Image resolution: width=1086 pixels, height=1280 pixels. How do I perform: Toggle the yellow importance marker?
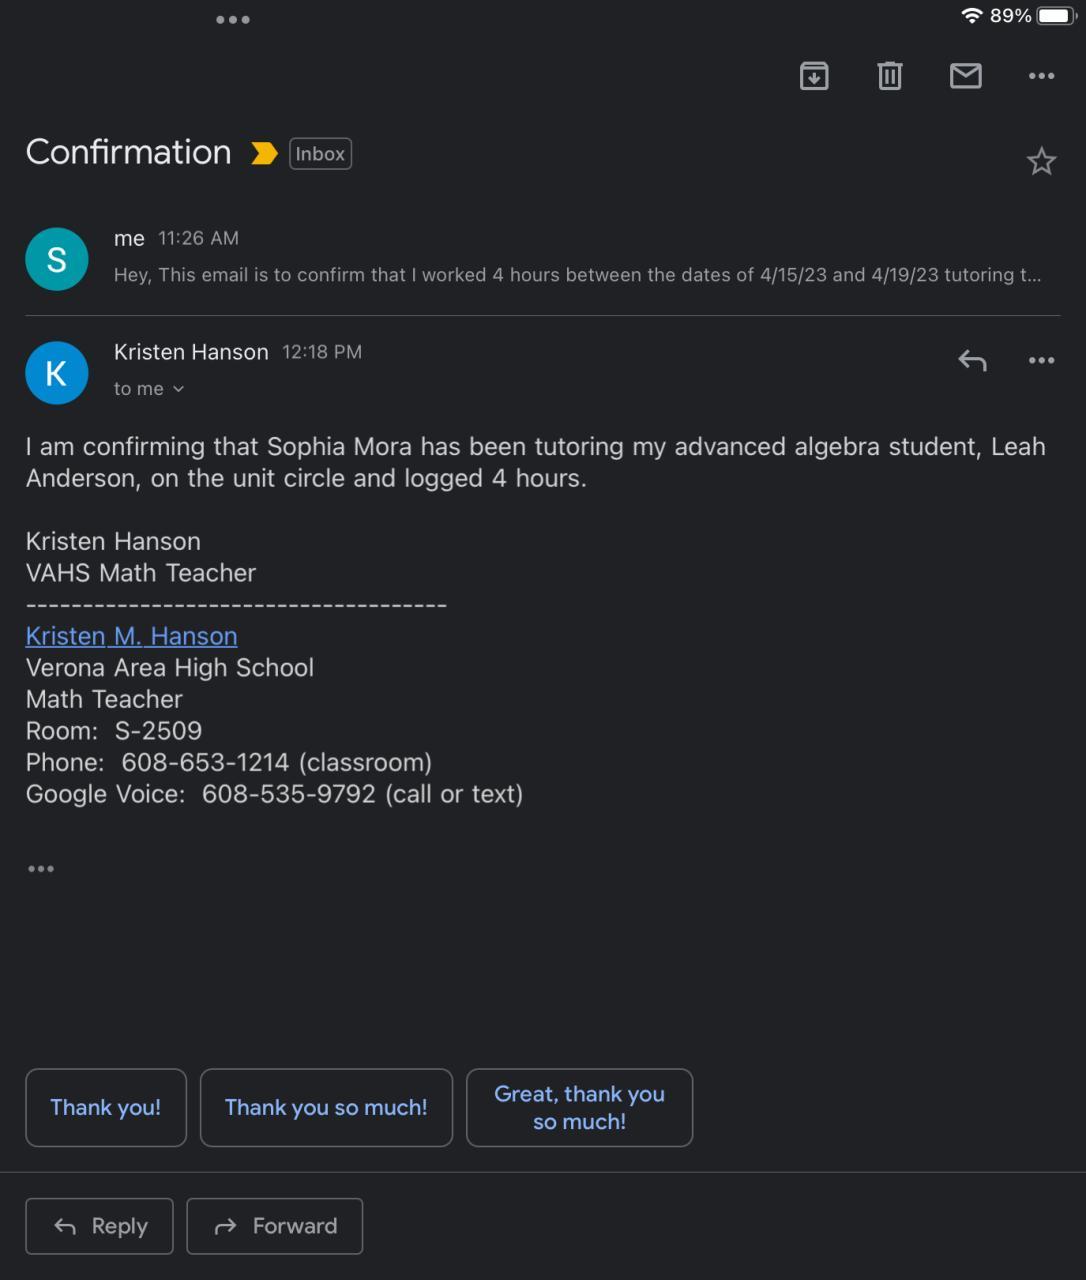pos(264,153)
